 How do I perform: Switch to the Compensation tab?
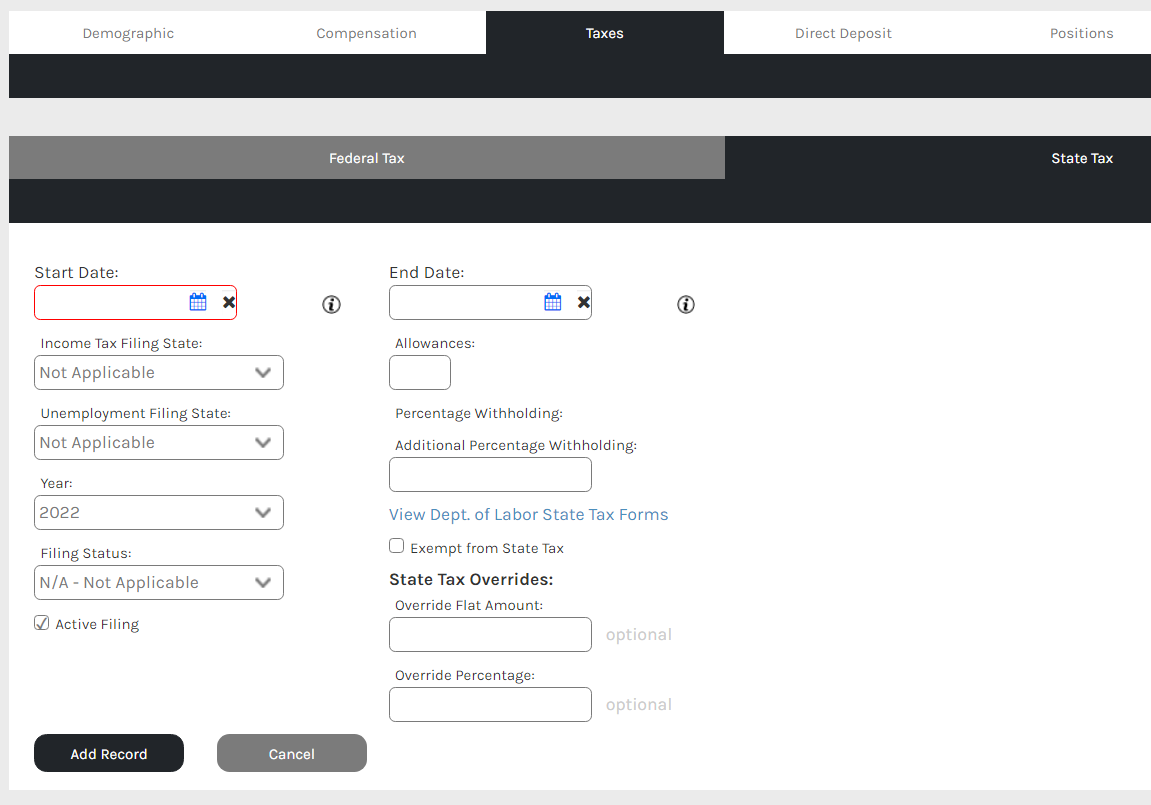coord(366,33)
